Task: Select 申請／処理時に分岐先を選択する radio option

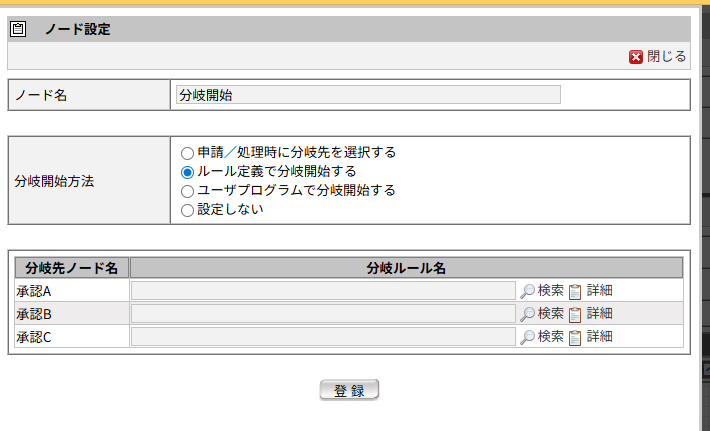Action: [187, 153]
